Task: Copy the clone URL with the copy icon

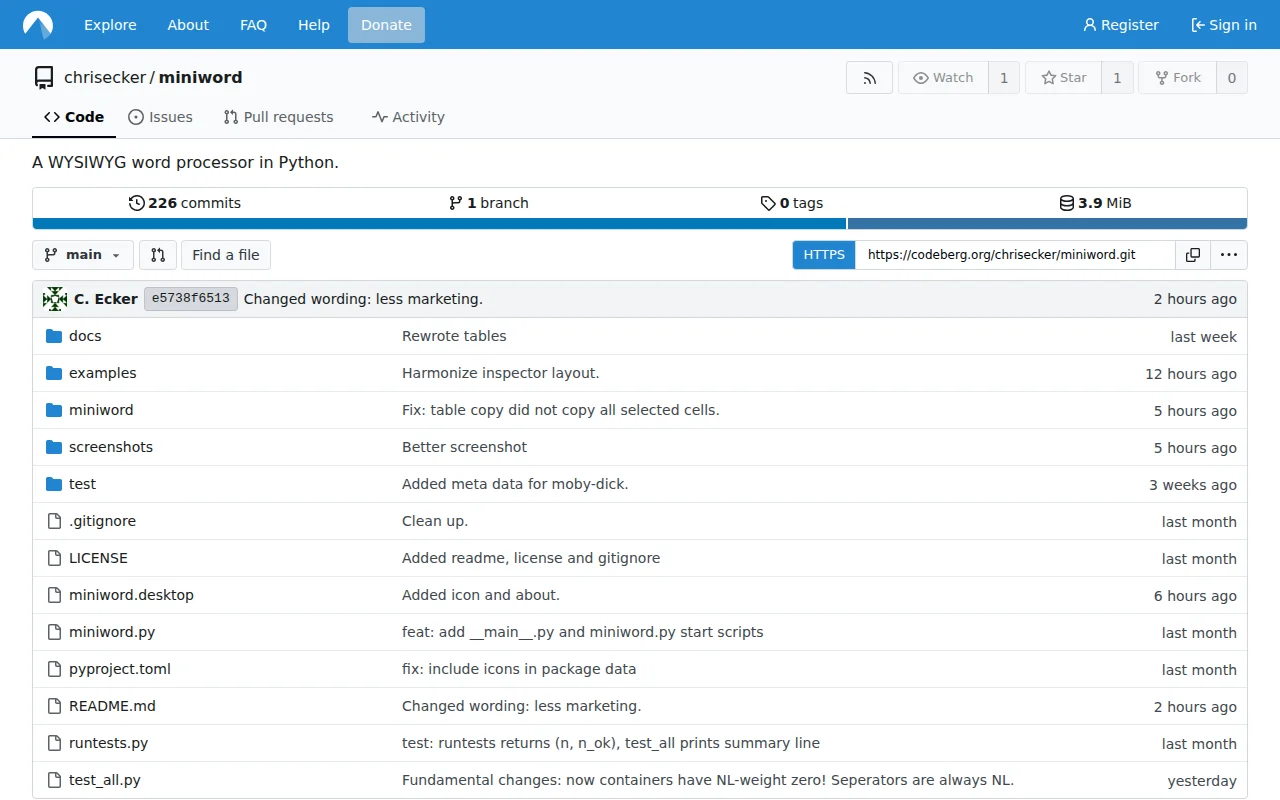Action: [1193, 255]
